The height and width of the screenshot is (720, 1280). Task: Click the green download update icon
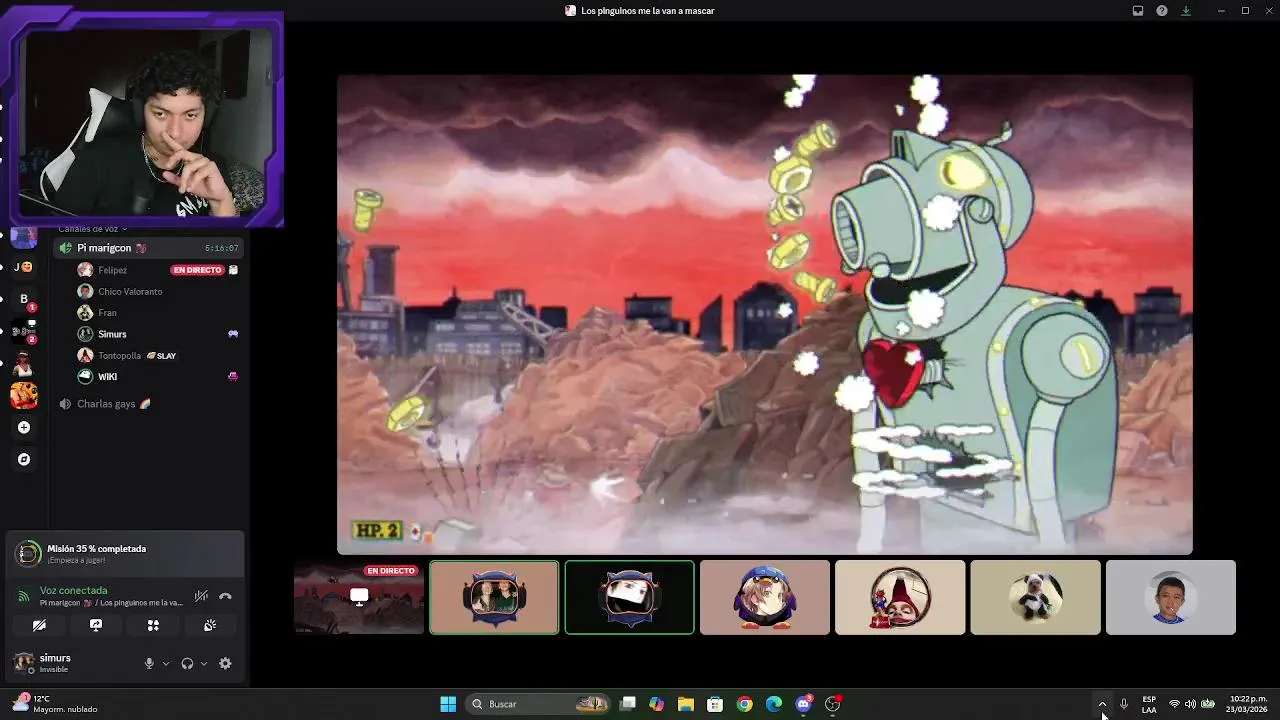point(1186,10)
